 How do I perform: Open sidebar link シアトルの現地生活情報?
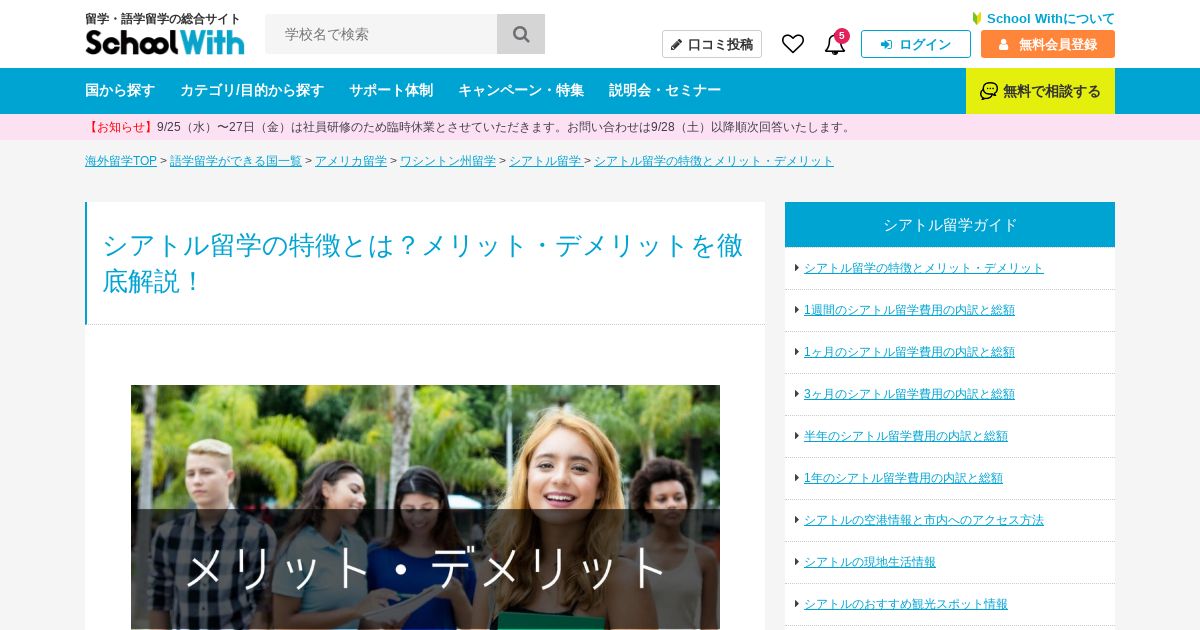[x=870, y=562]
